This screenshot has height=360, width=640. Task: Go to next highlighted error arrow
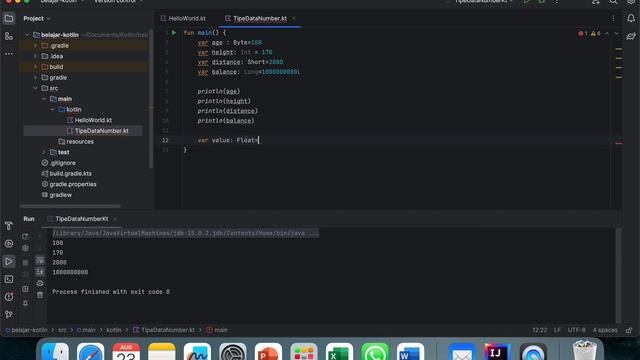tap(617, 33)
